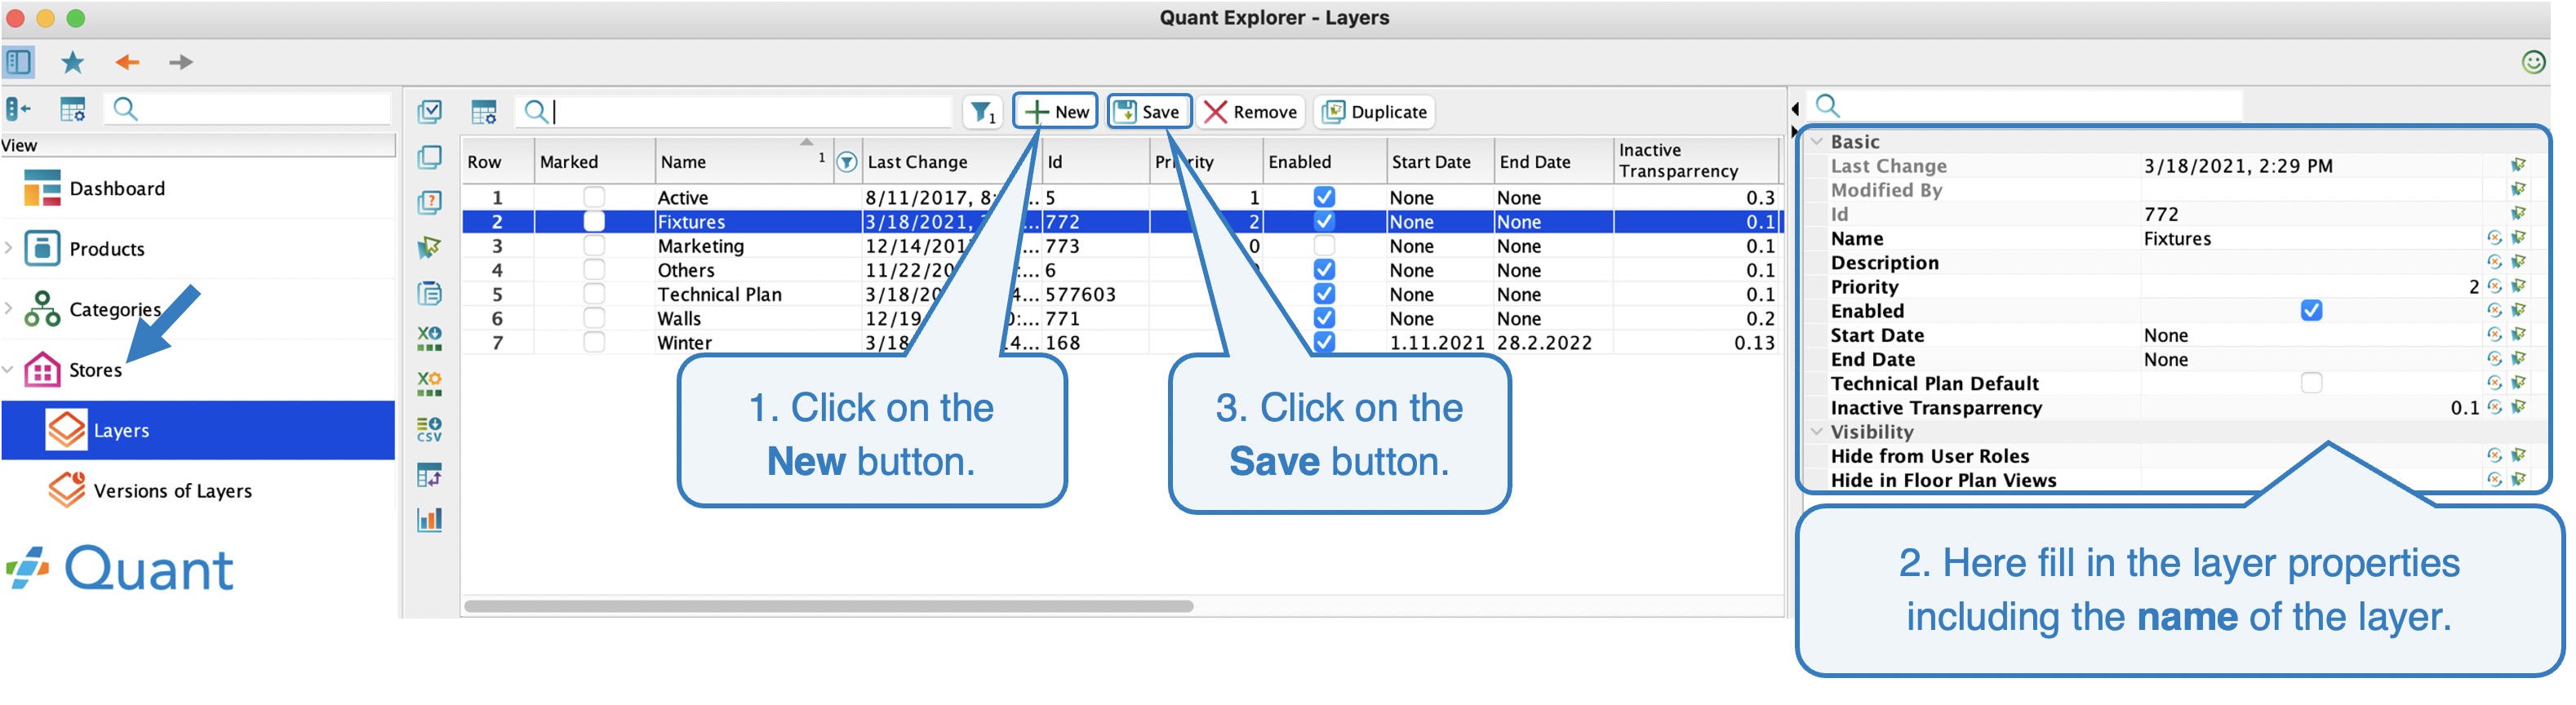The image size is (2576, 705).
Task: Uncheck Enabled for the Active layer row
Action: (x=1324, y=197)
